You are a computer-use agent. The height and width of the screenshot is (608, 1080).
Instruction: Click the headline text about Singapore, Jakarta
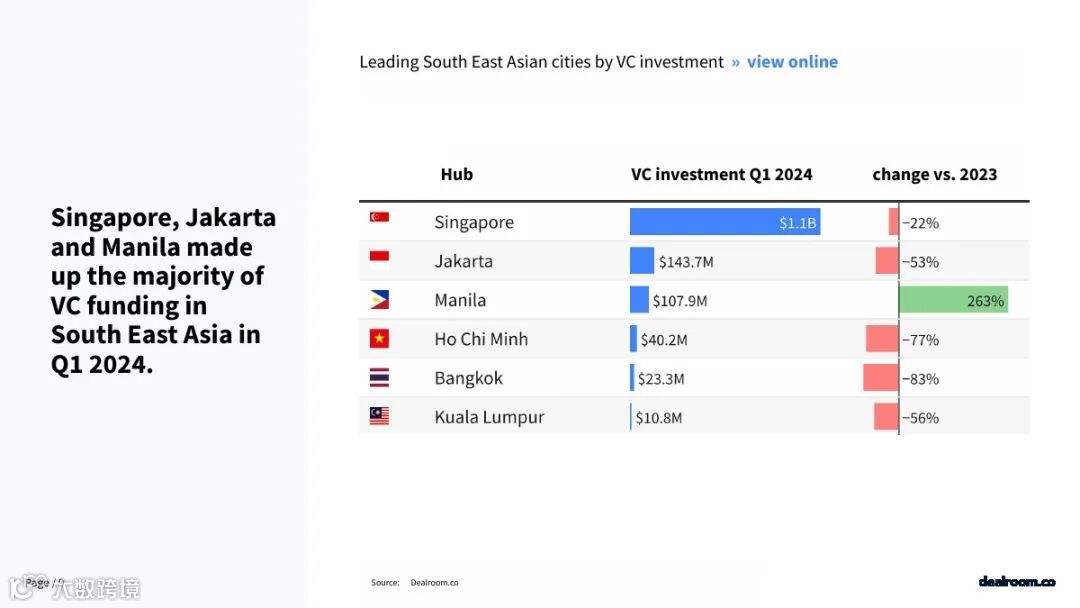click(x=163, y=291)
